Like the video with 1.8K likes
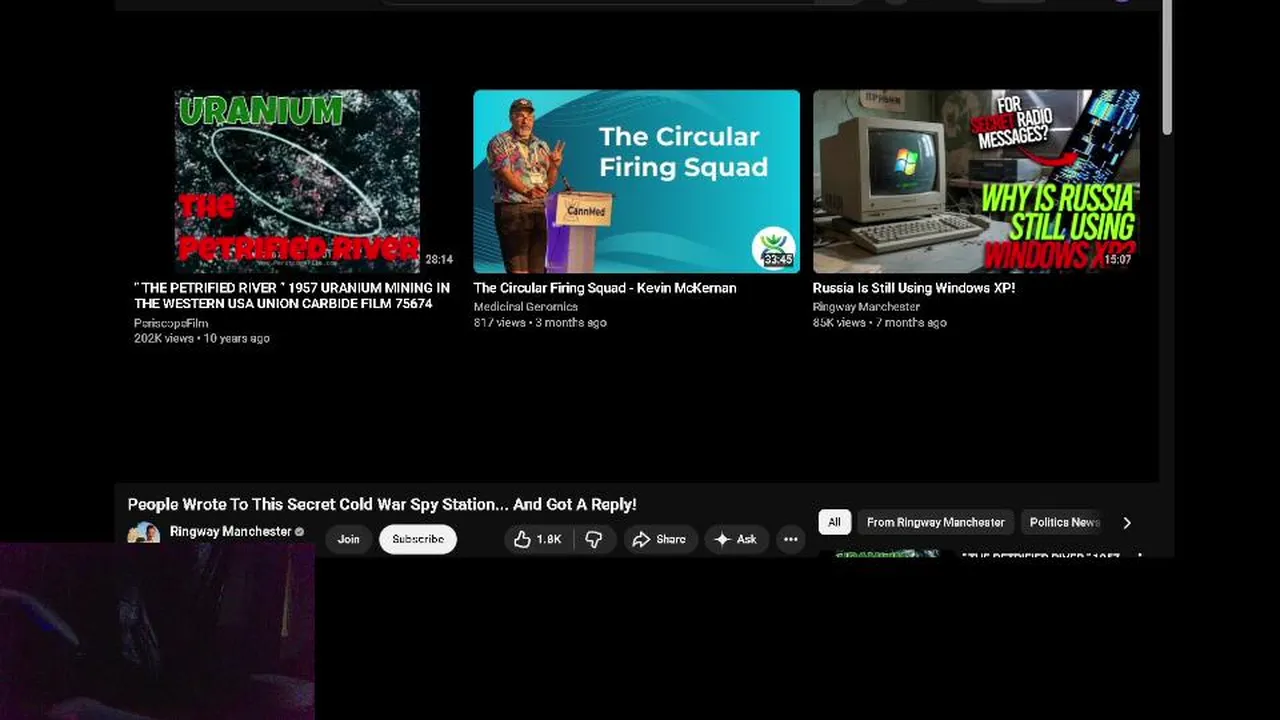Image resolution: width=1280 pixels, height=720 pixels. [537, 539]
